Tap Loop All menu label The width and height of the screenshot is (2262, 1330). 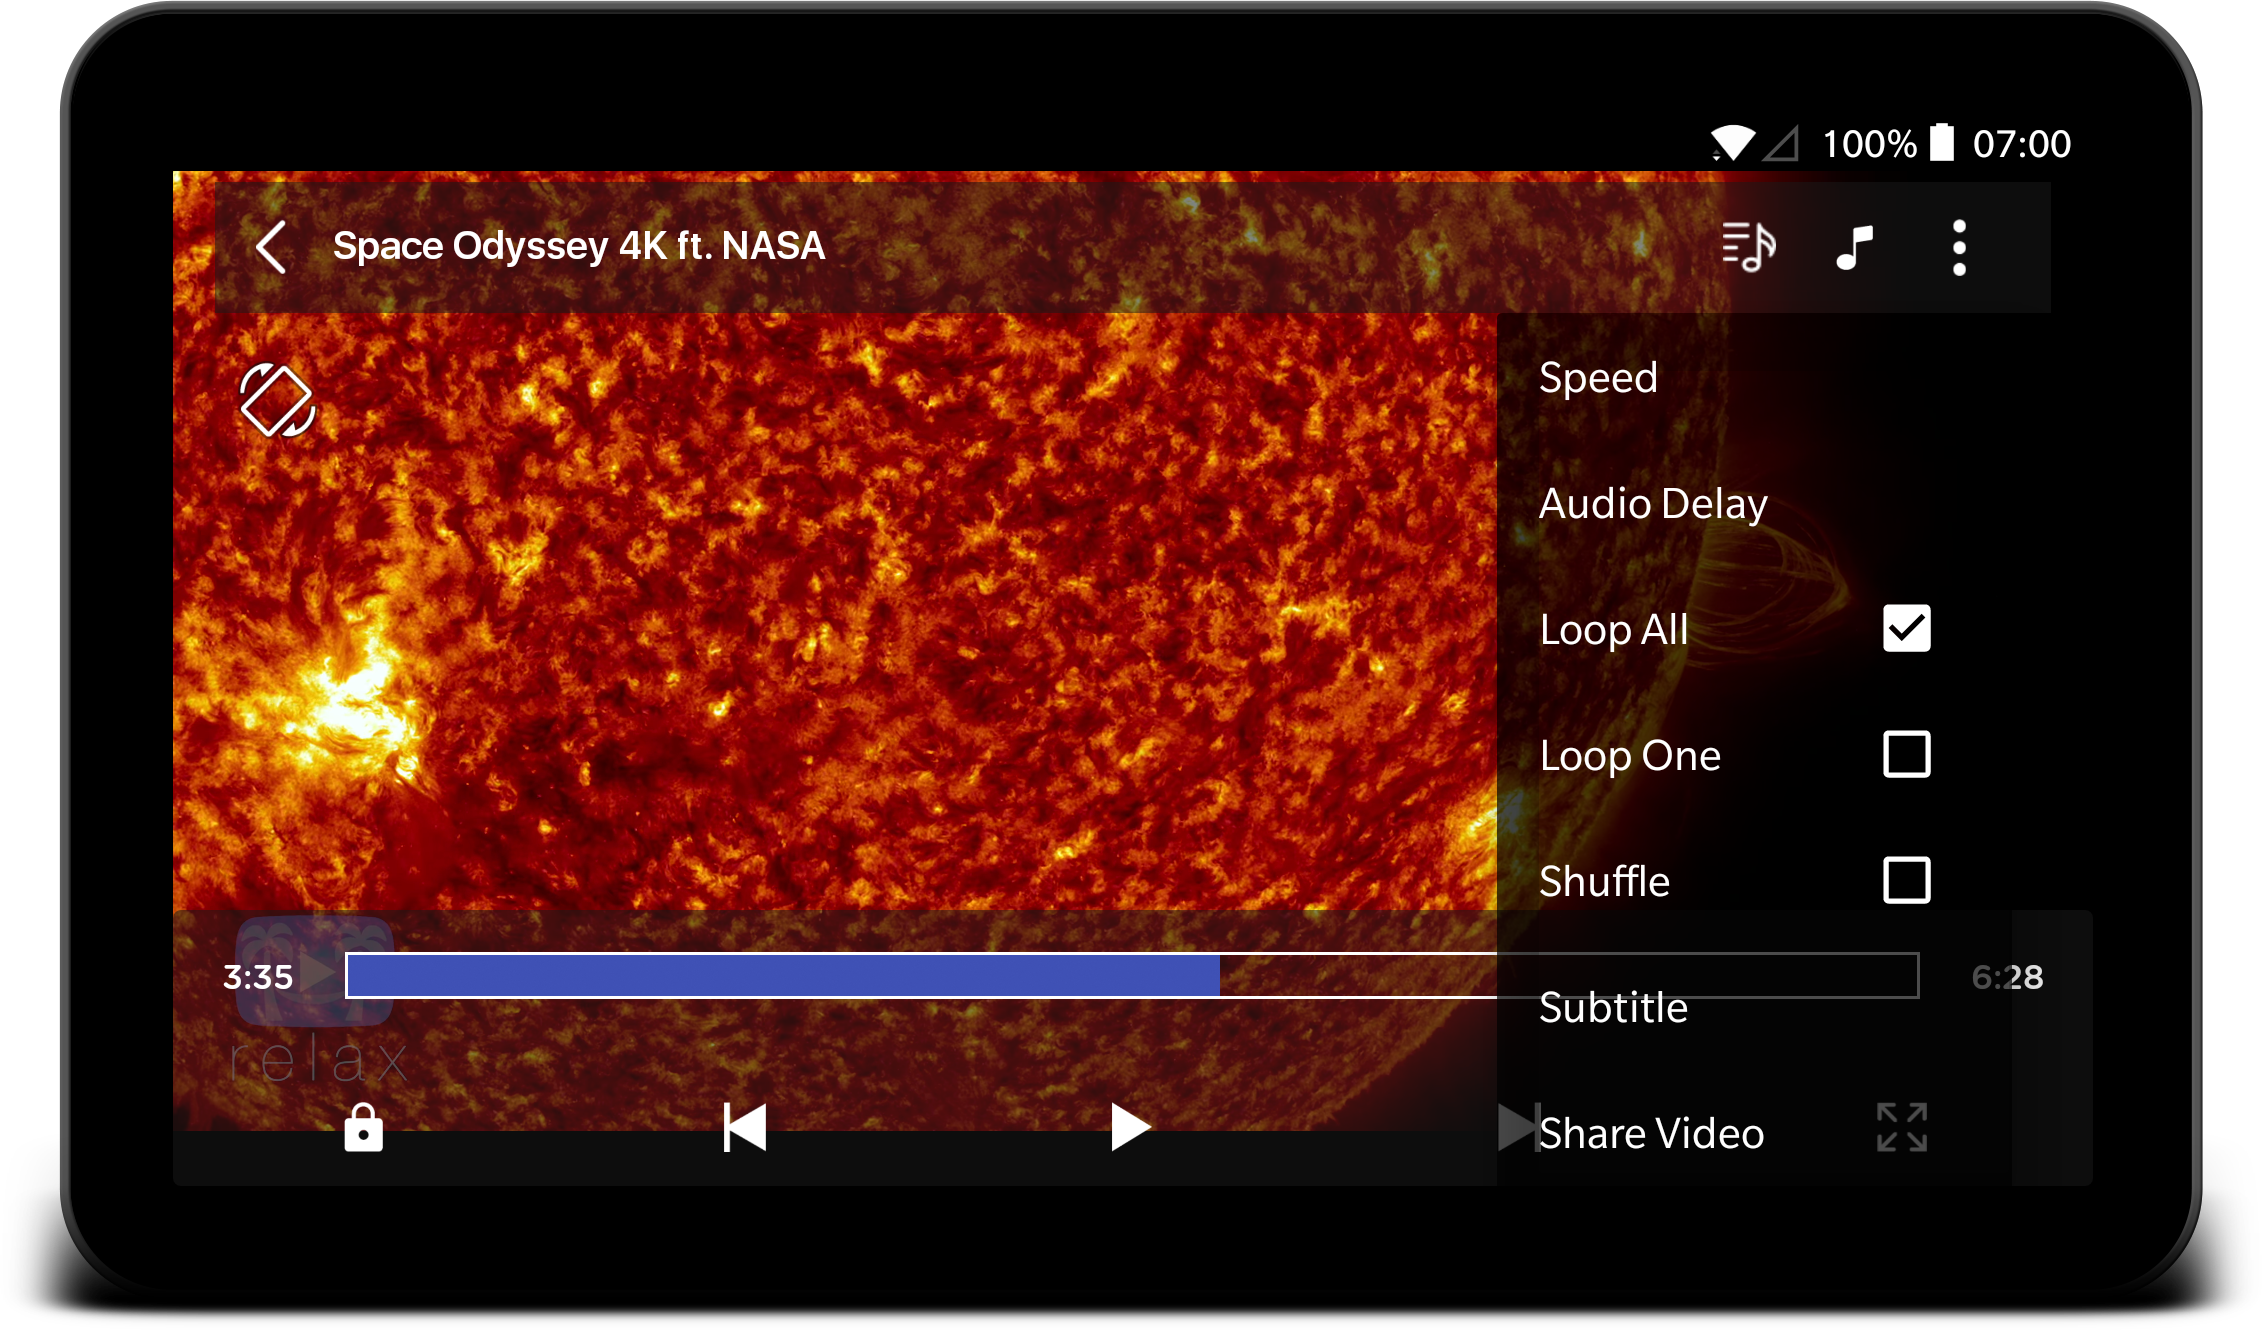click(x=1614, y=630)
